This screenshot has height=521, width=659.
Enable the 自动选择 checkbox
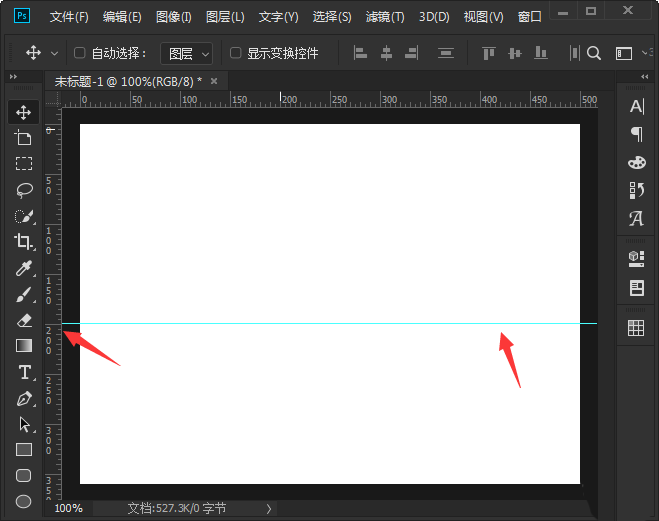[x=79, y=53]
